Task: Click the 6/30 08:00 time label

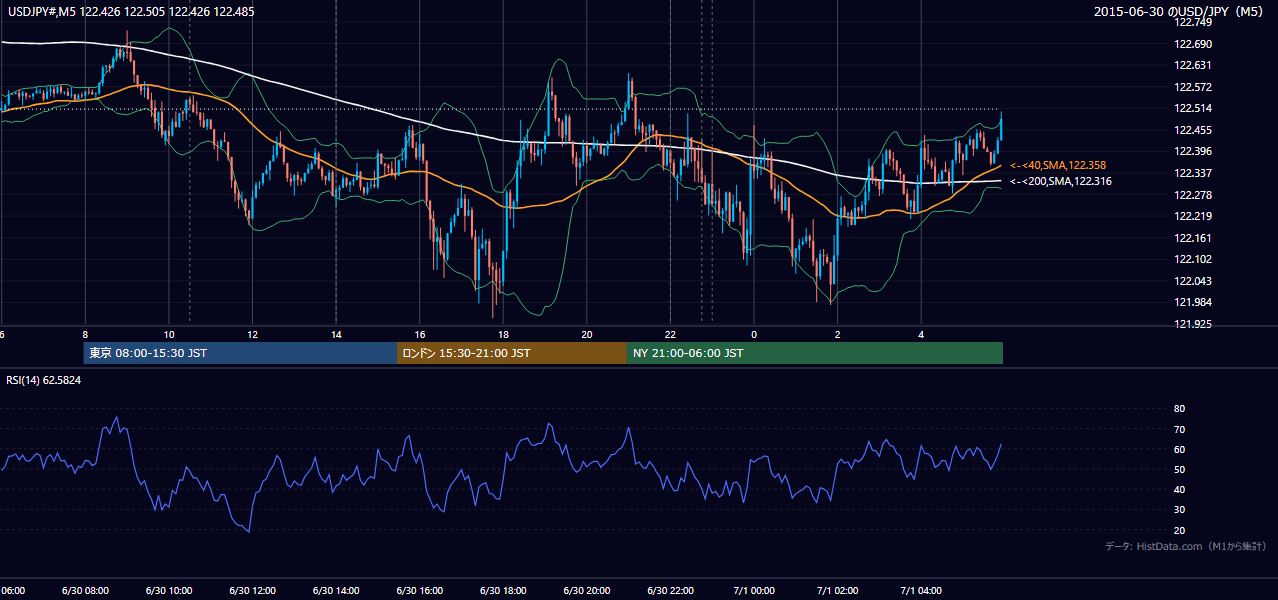Action: coord(85,591)
